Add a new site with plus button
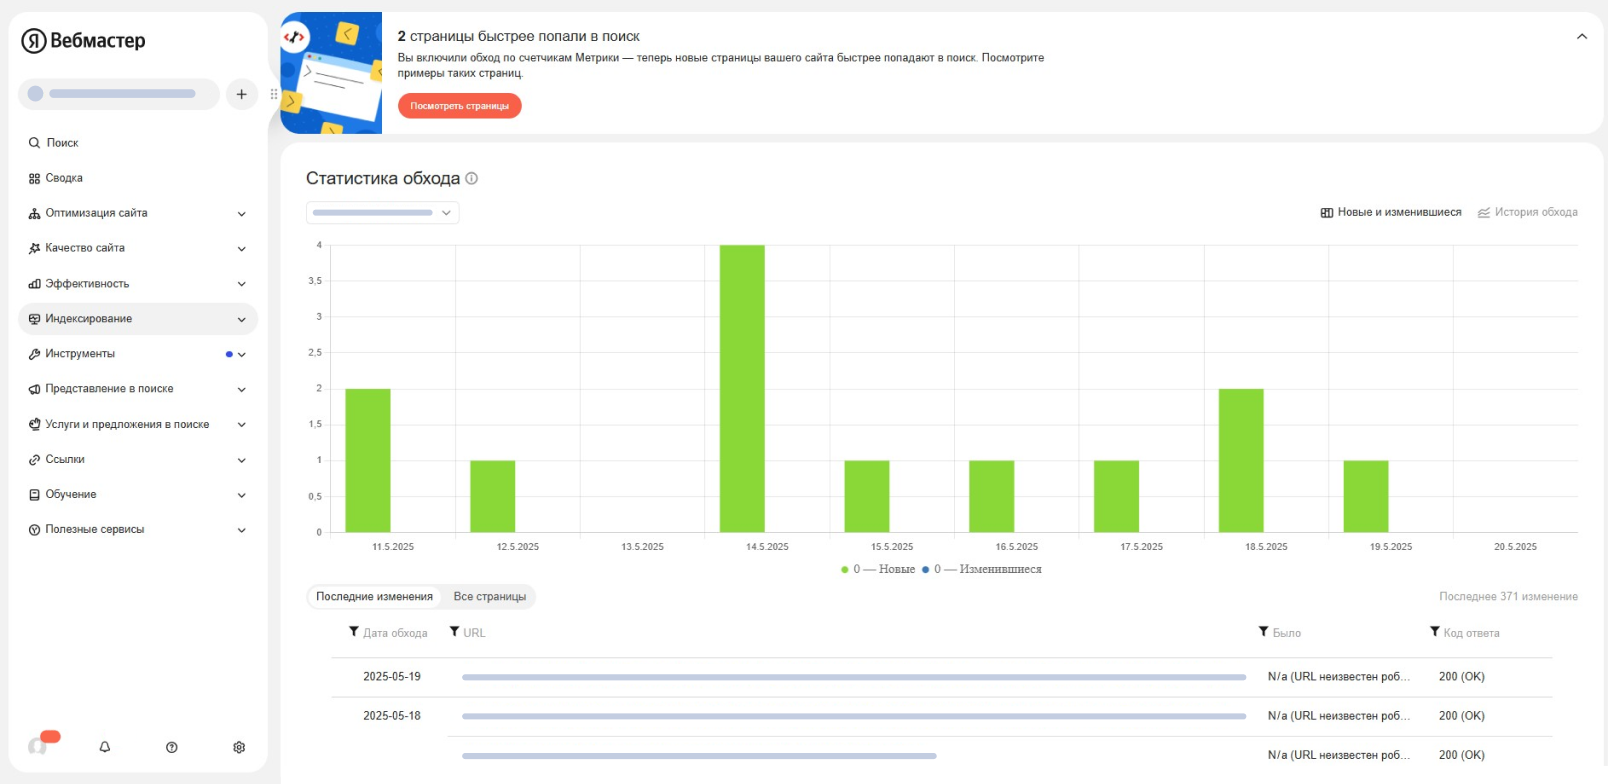Image resolution: width=1608 pixels, height=784 pixels. [x=241, y=94]
